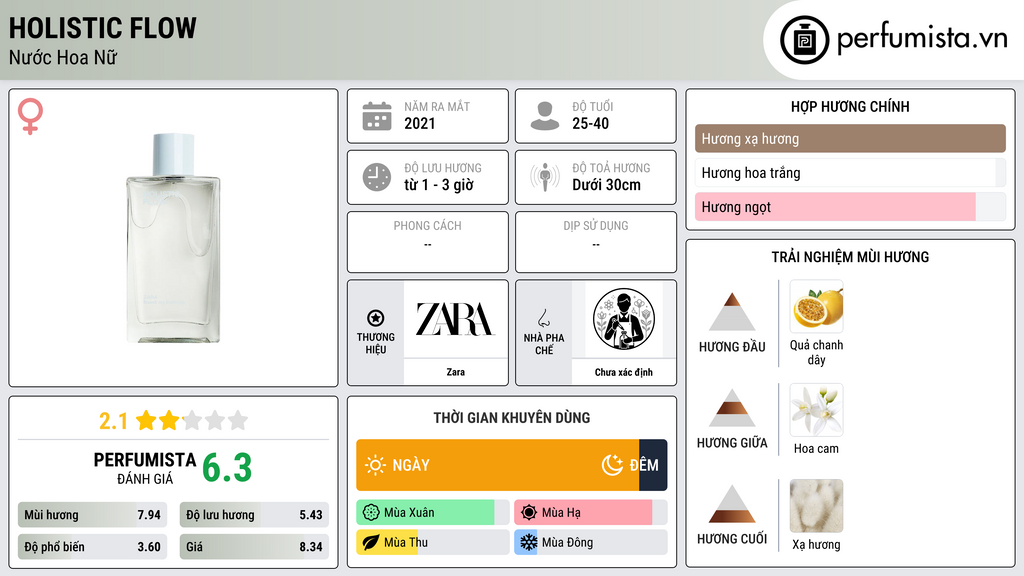Click the dark Đêm night segment
Screen dimensions: 1024x576
point(653,465)
